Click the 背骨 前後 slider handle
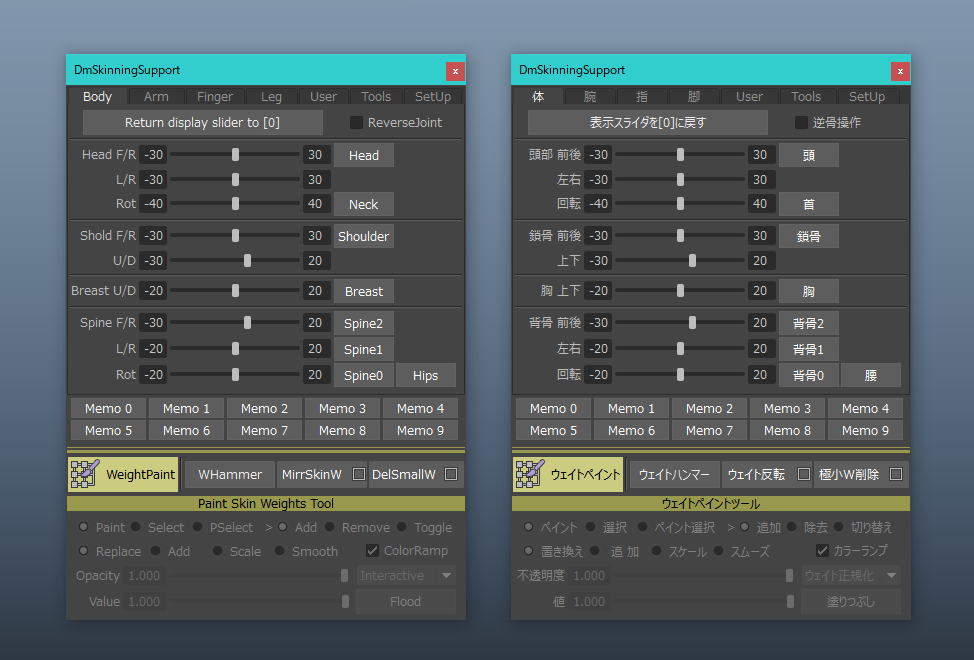The height and width of the screenshot is (660, 974). coord(692,323)
